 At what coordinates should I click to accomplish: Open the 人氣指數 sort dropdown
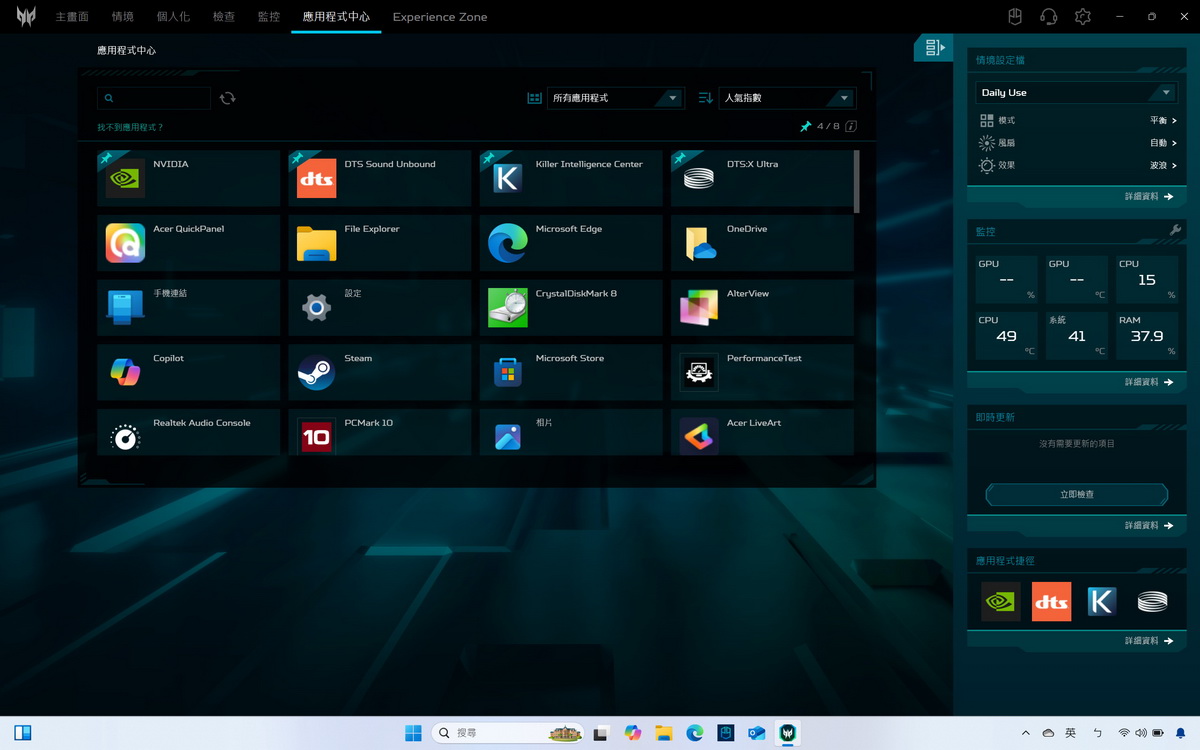coord(787,98)
